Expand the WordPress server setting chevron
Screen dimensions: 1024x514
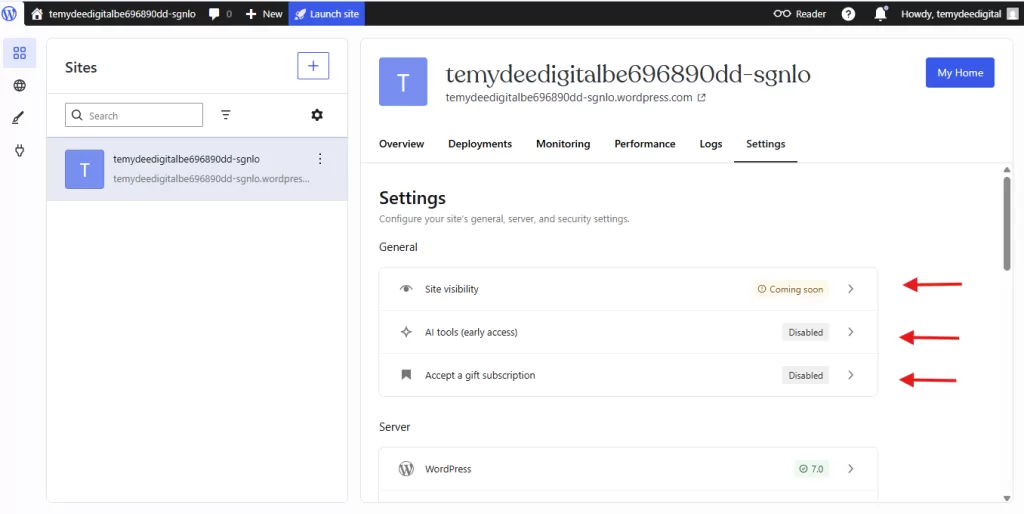pyautogui.click(x=850, y=469)
